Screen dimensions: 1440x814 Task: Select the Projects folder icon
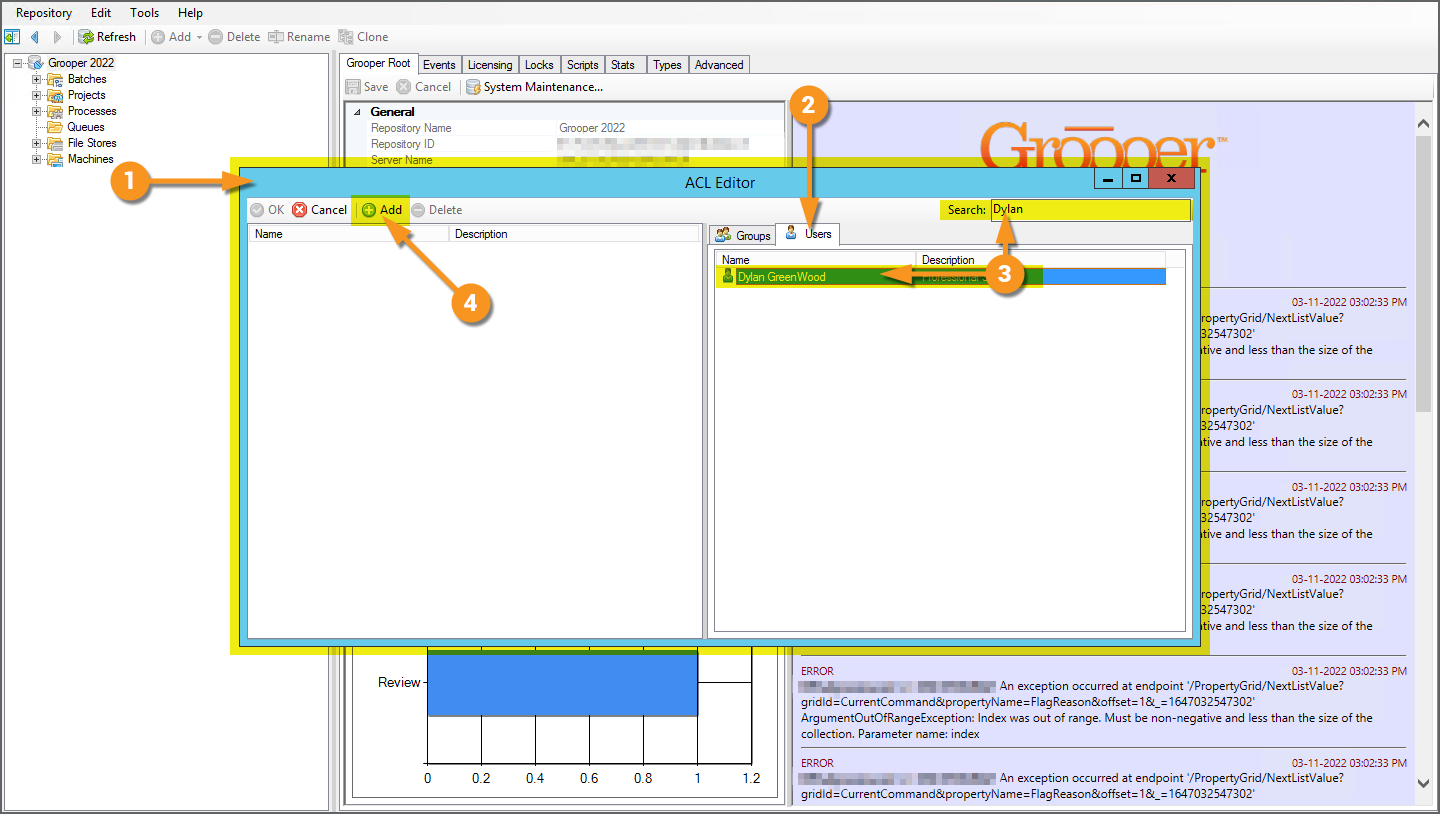[55, 95]
